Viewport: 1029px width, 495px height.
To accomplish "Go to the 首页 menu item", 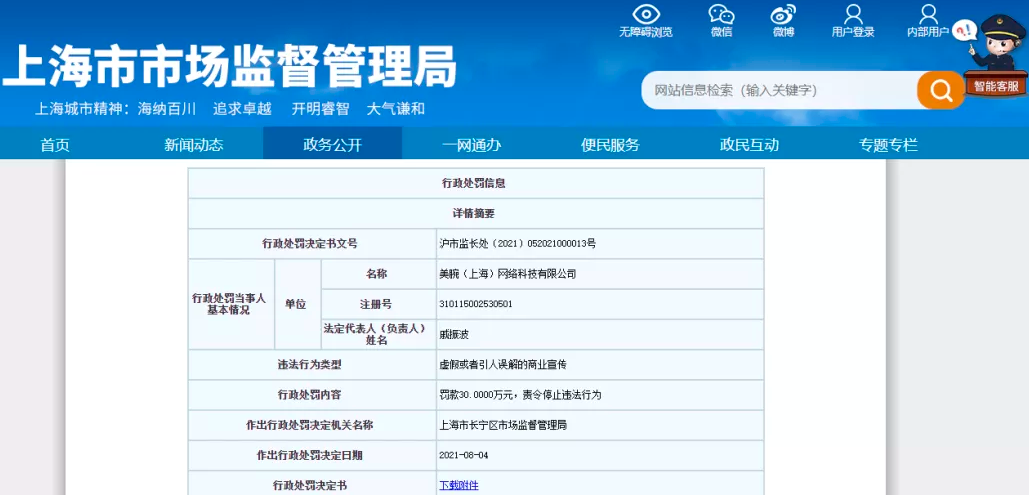I will (55, 145).
